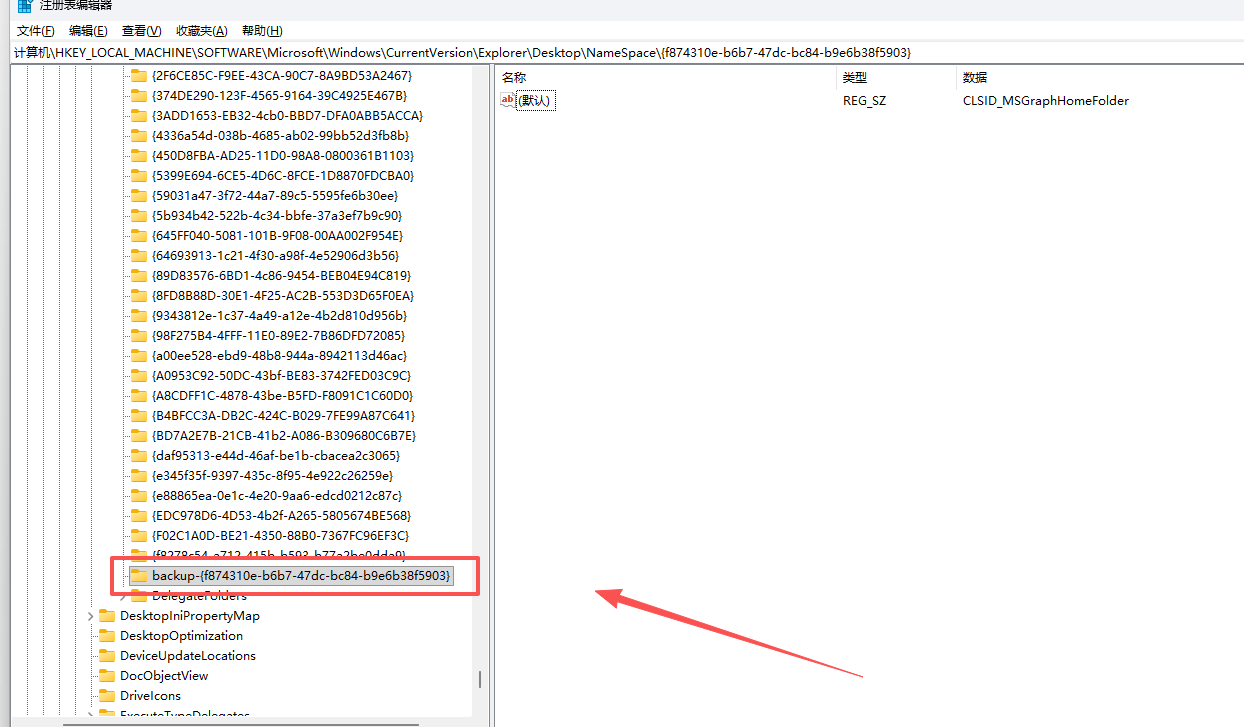This screenshot has height=727, width=1244.
Task: Open the 编辑(E) menu
Action: (88, 31)
